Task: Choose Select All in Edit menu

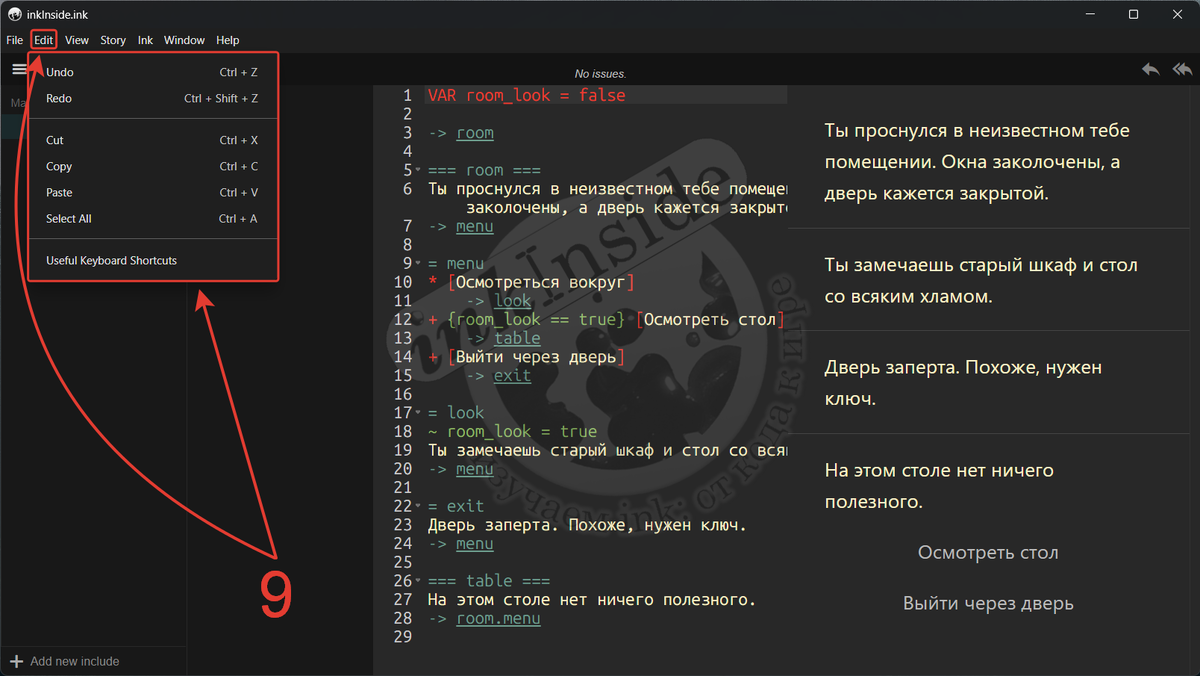Action: point(152,218)
